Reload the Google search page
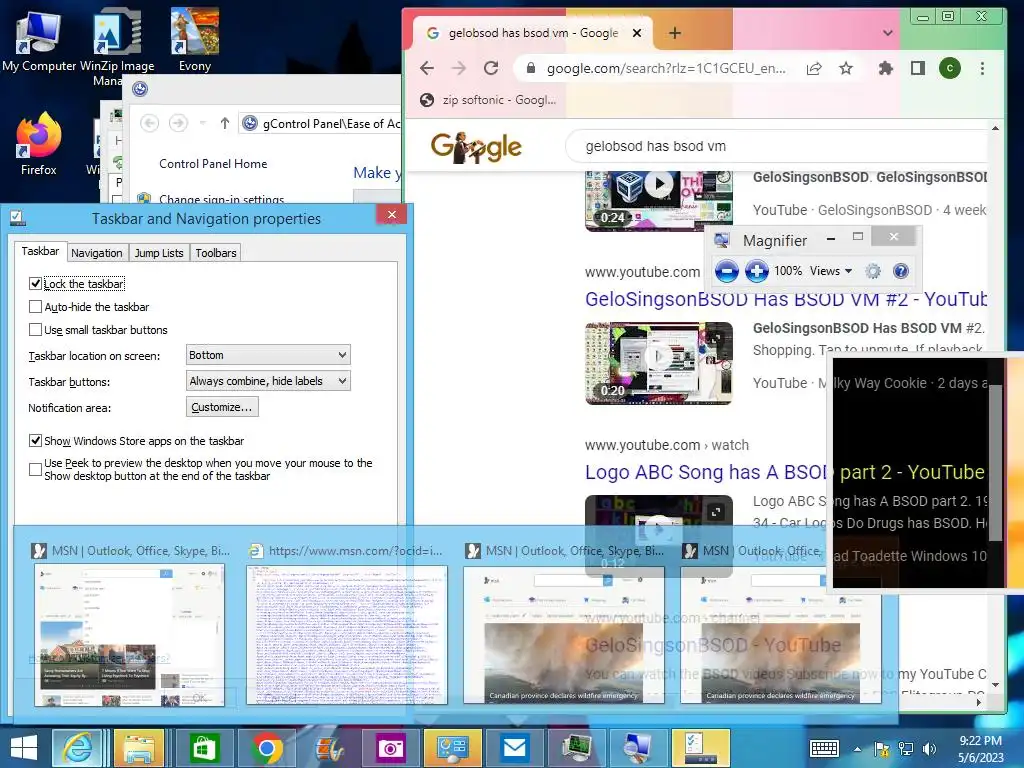The height and width of the screenshot is (768, 1024). click(x=491, y=68)
